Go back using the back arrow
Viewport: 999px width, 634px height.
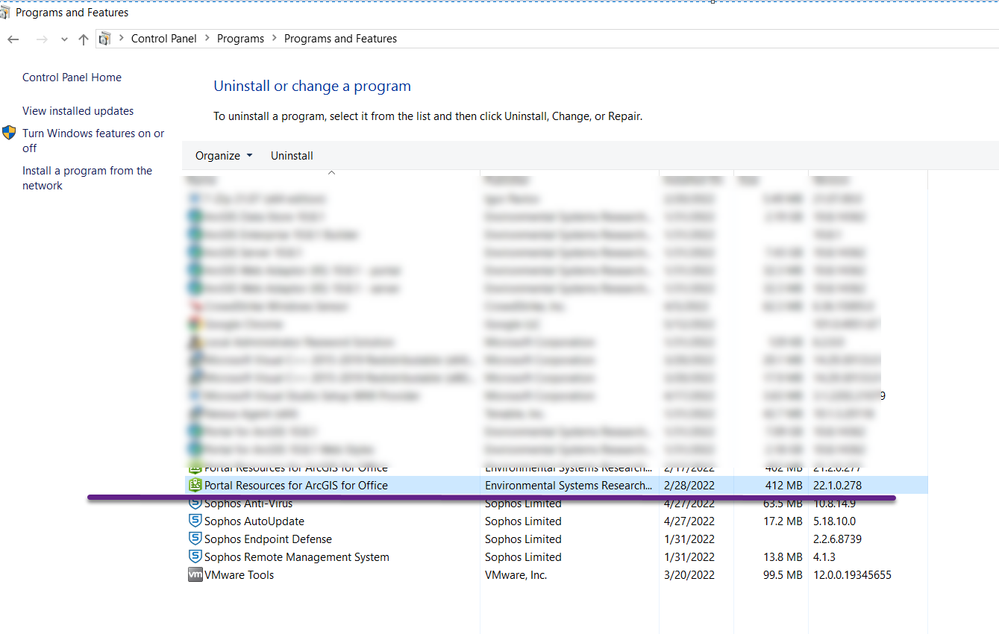13,40
